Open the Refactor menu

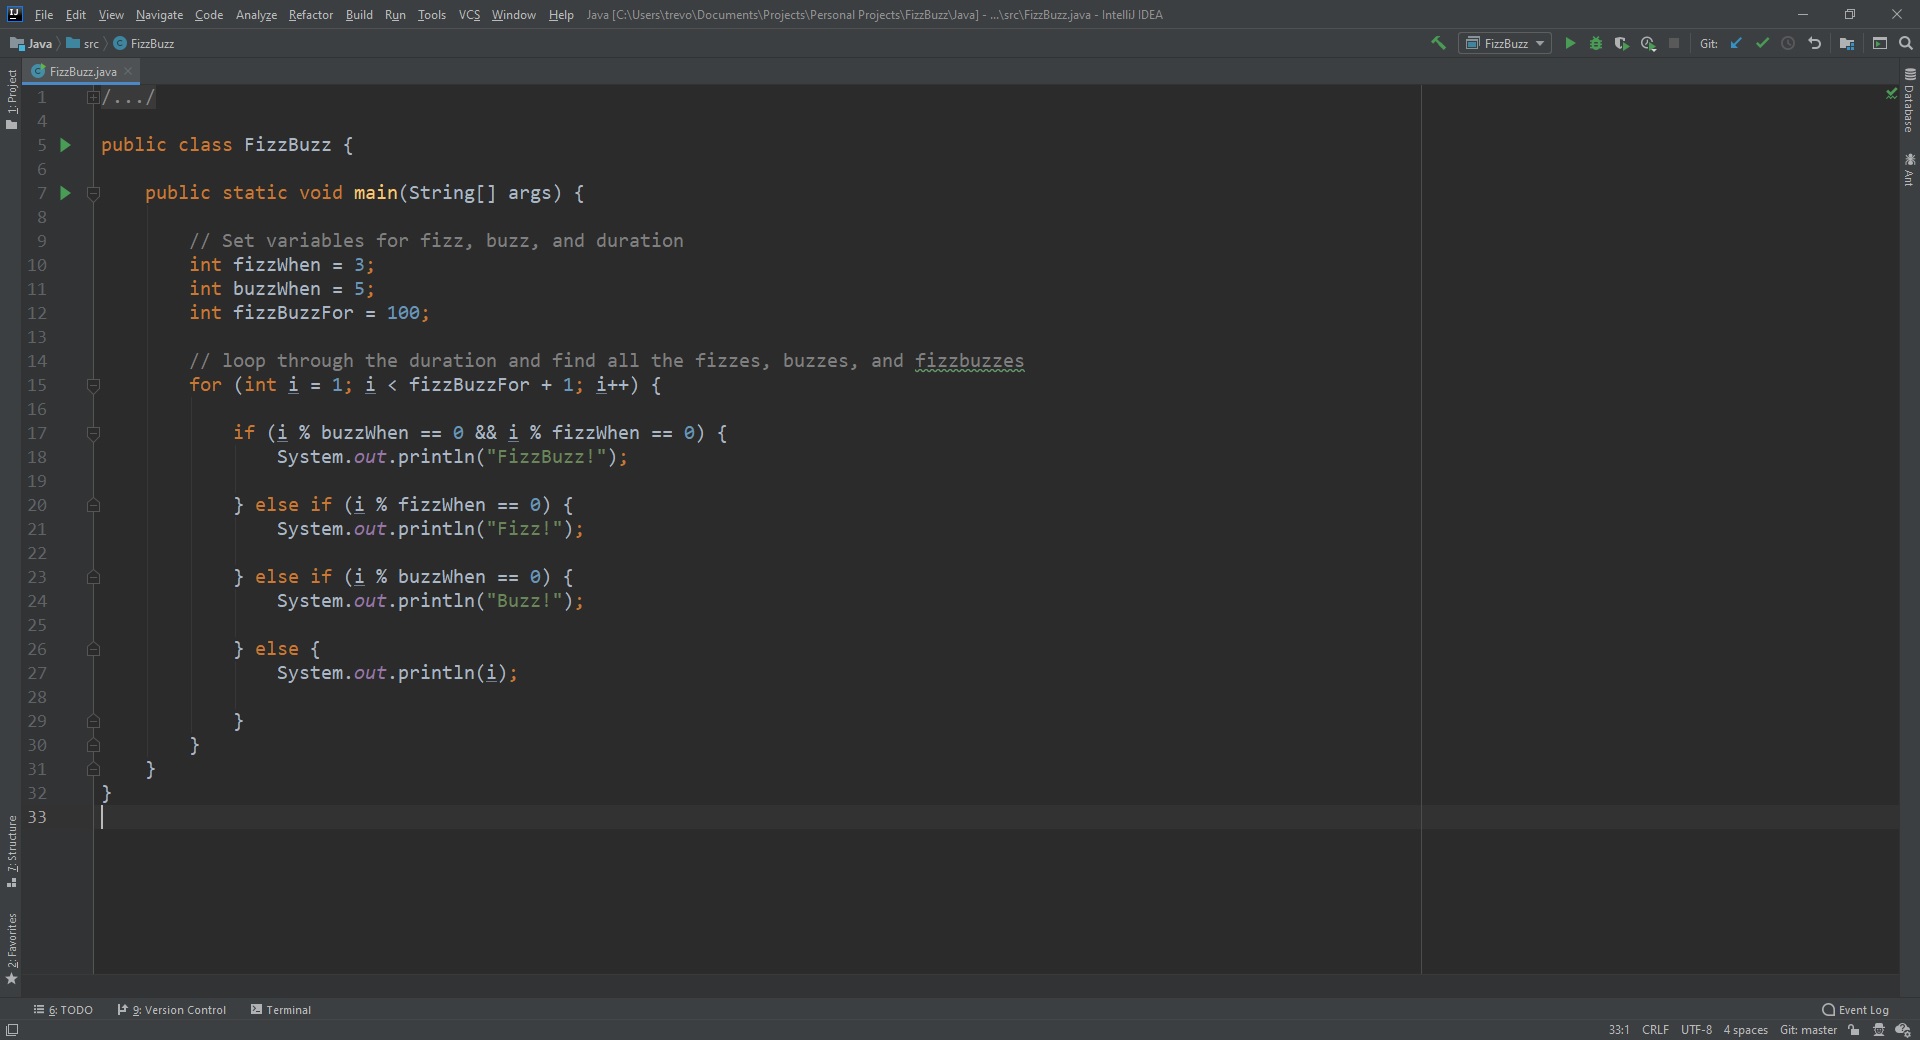[311, 15]
